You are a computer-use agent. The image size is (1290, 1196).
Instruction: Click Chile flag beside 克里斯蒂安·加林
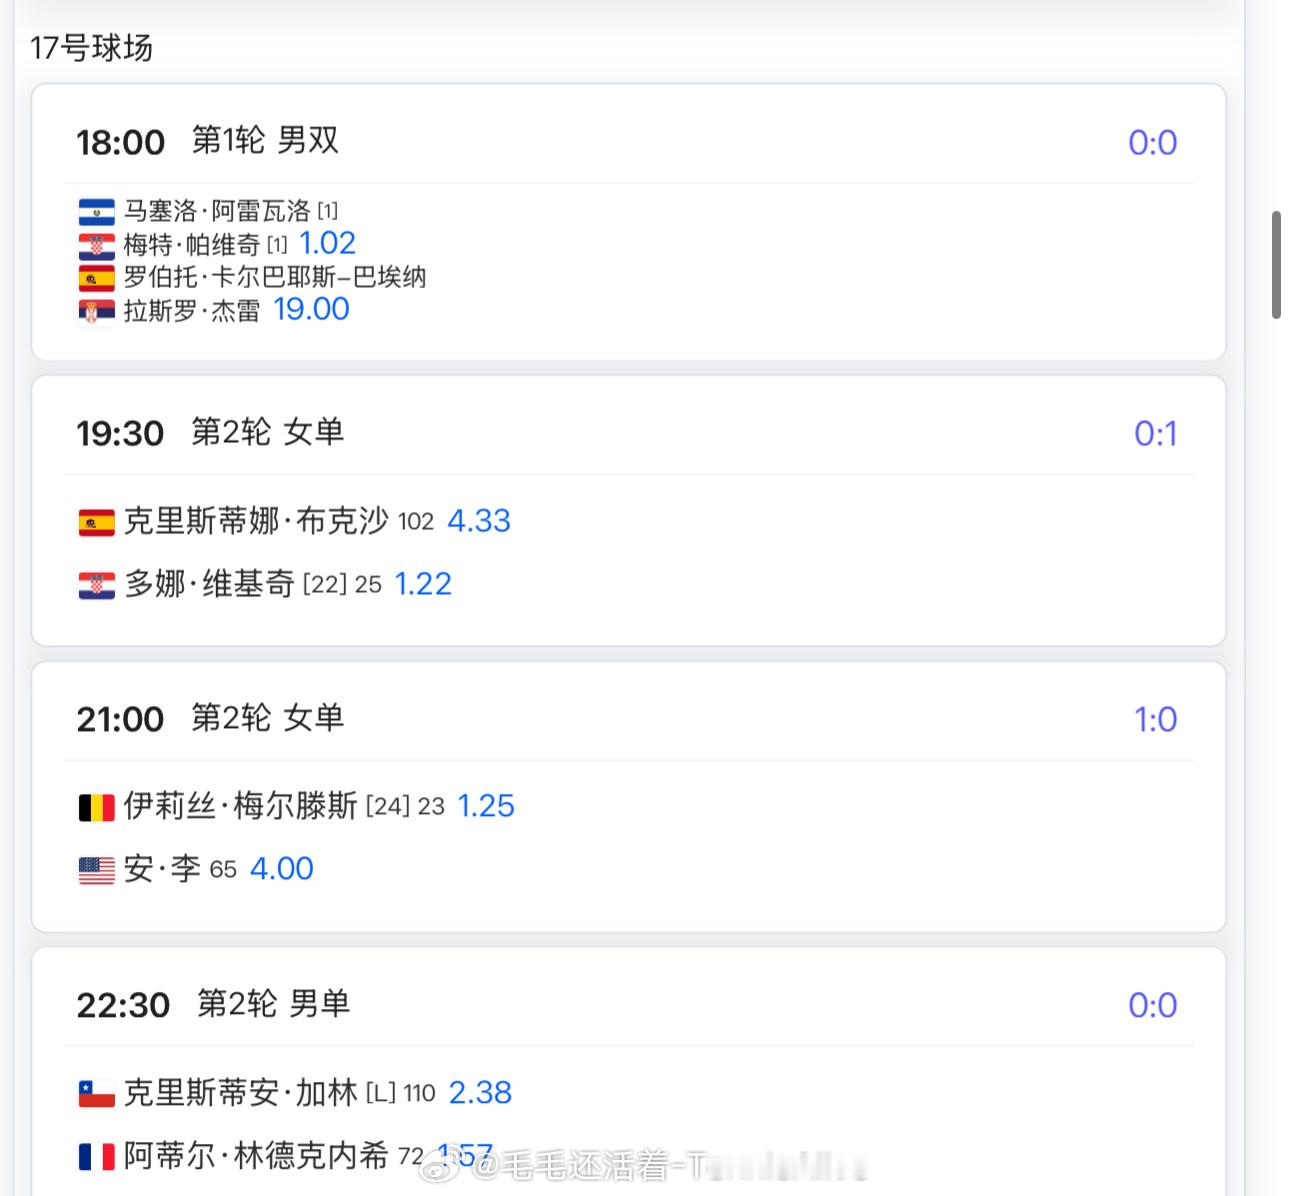[x=97, y=1094]
